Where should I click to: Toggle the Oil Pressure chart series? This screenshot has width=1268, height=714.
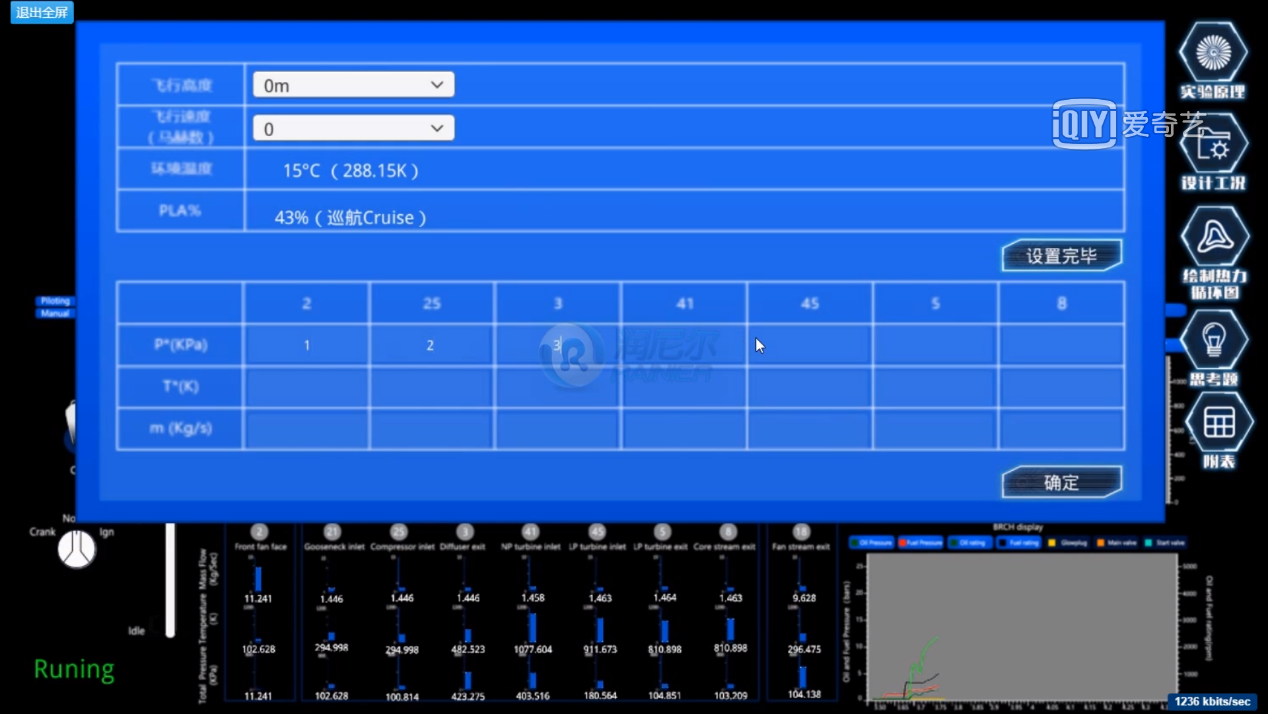coord(871,543)
